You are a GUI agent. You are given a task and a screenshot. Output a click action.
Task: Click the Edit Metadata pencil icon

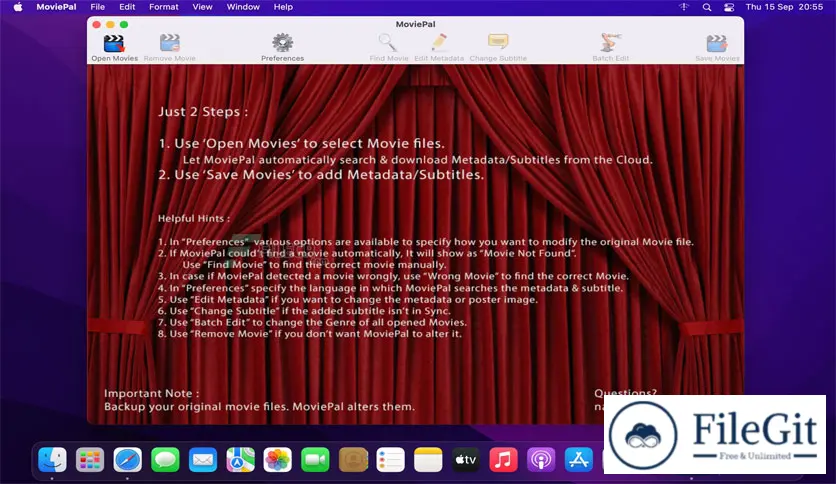pyautogui.click(x=439, y=43)
